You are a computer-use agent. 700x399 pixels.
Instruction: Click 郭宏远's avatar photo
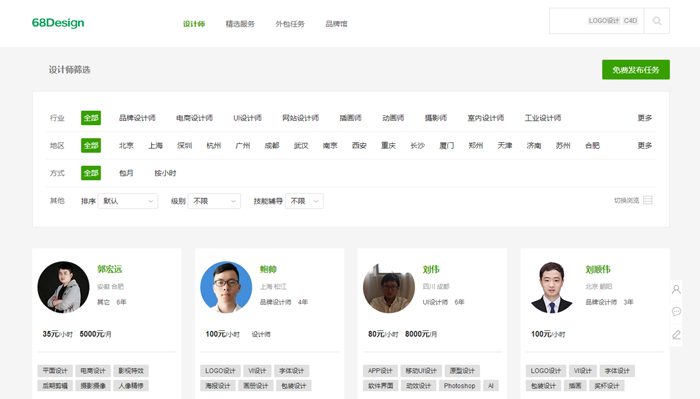[x=63, y=287]
